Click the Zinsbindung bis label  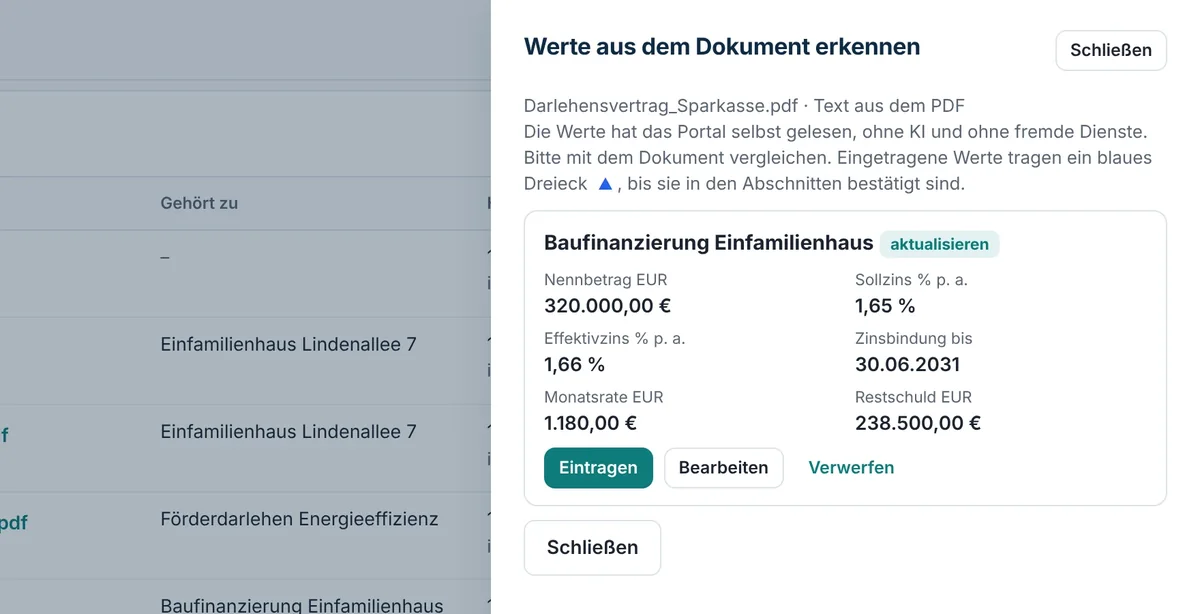tap(913, 338)
